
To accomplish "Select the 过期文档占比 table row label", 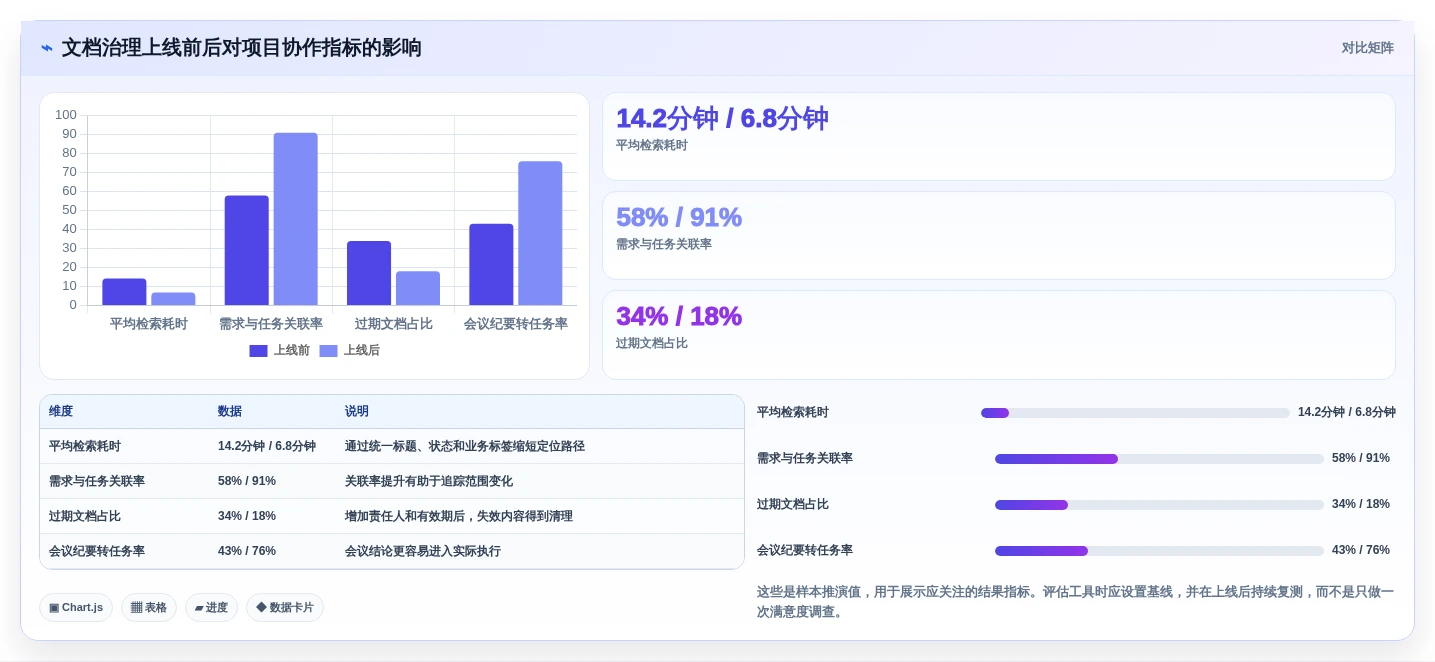I will pyautogui.click(x=85, y=517).
